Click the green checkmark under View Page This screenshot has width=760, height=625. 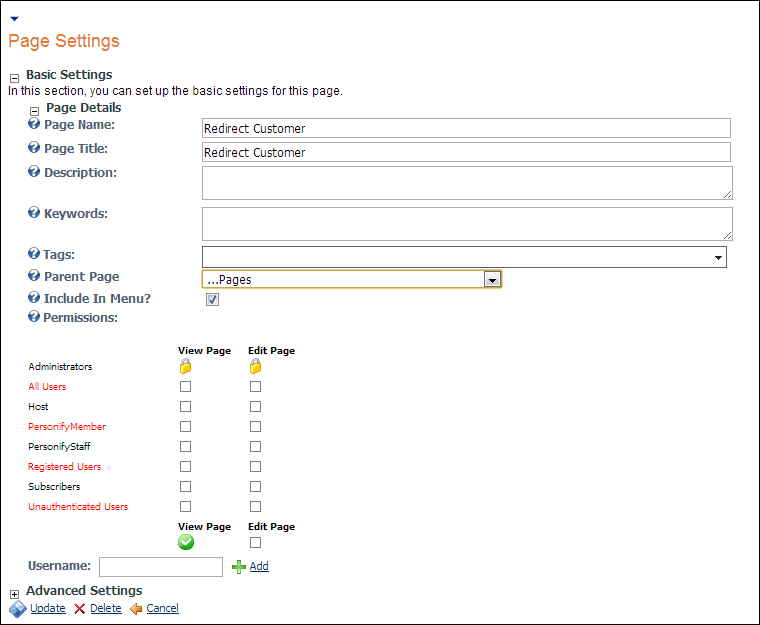point(185,542)
